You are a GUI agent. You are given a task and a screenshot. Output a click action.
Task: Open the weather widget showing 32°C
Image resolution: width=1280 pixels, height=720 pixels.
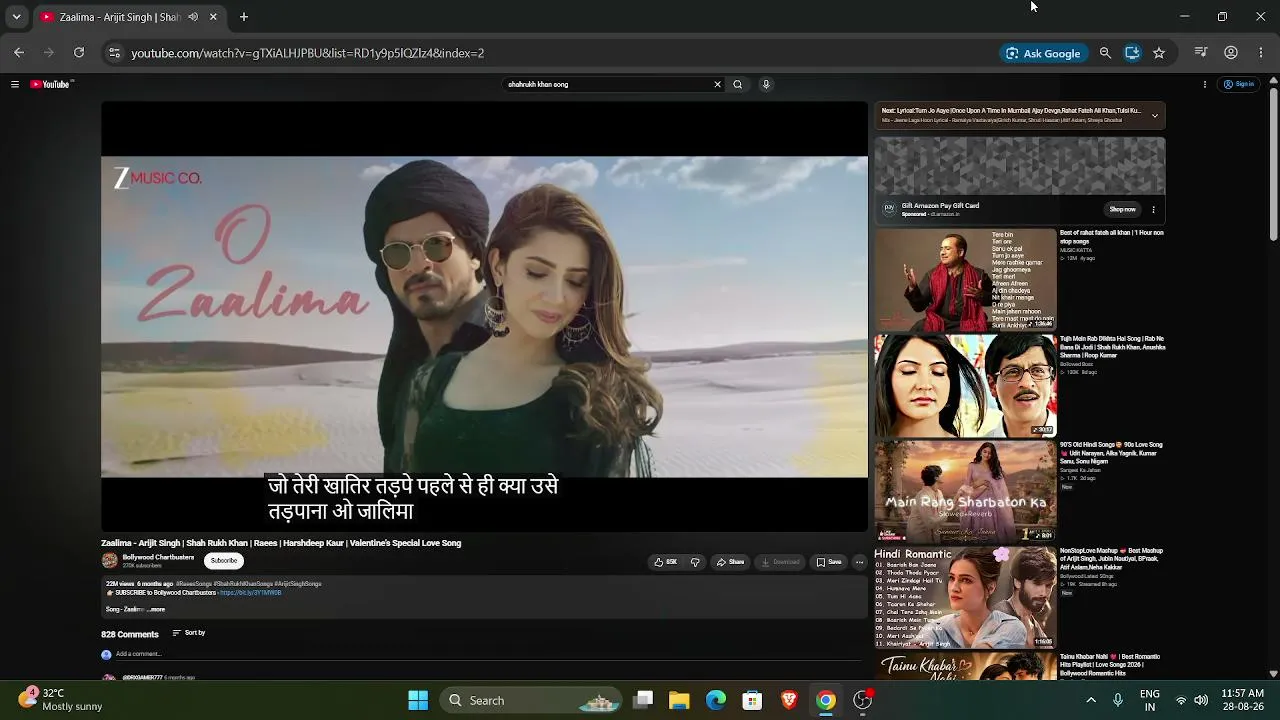tap(60, 700)
